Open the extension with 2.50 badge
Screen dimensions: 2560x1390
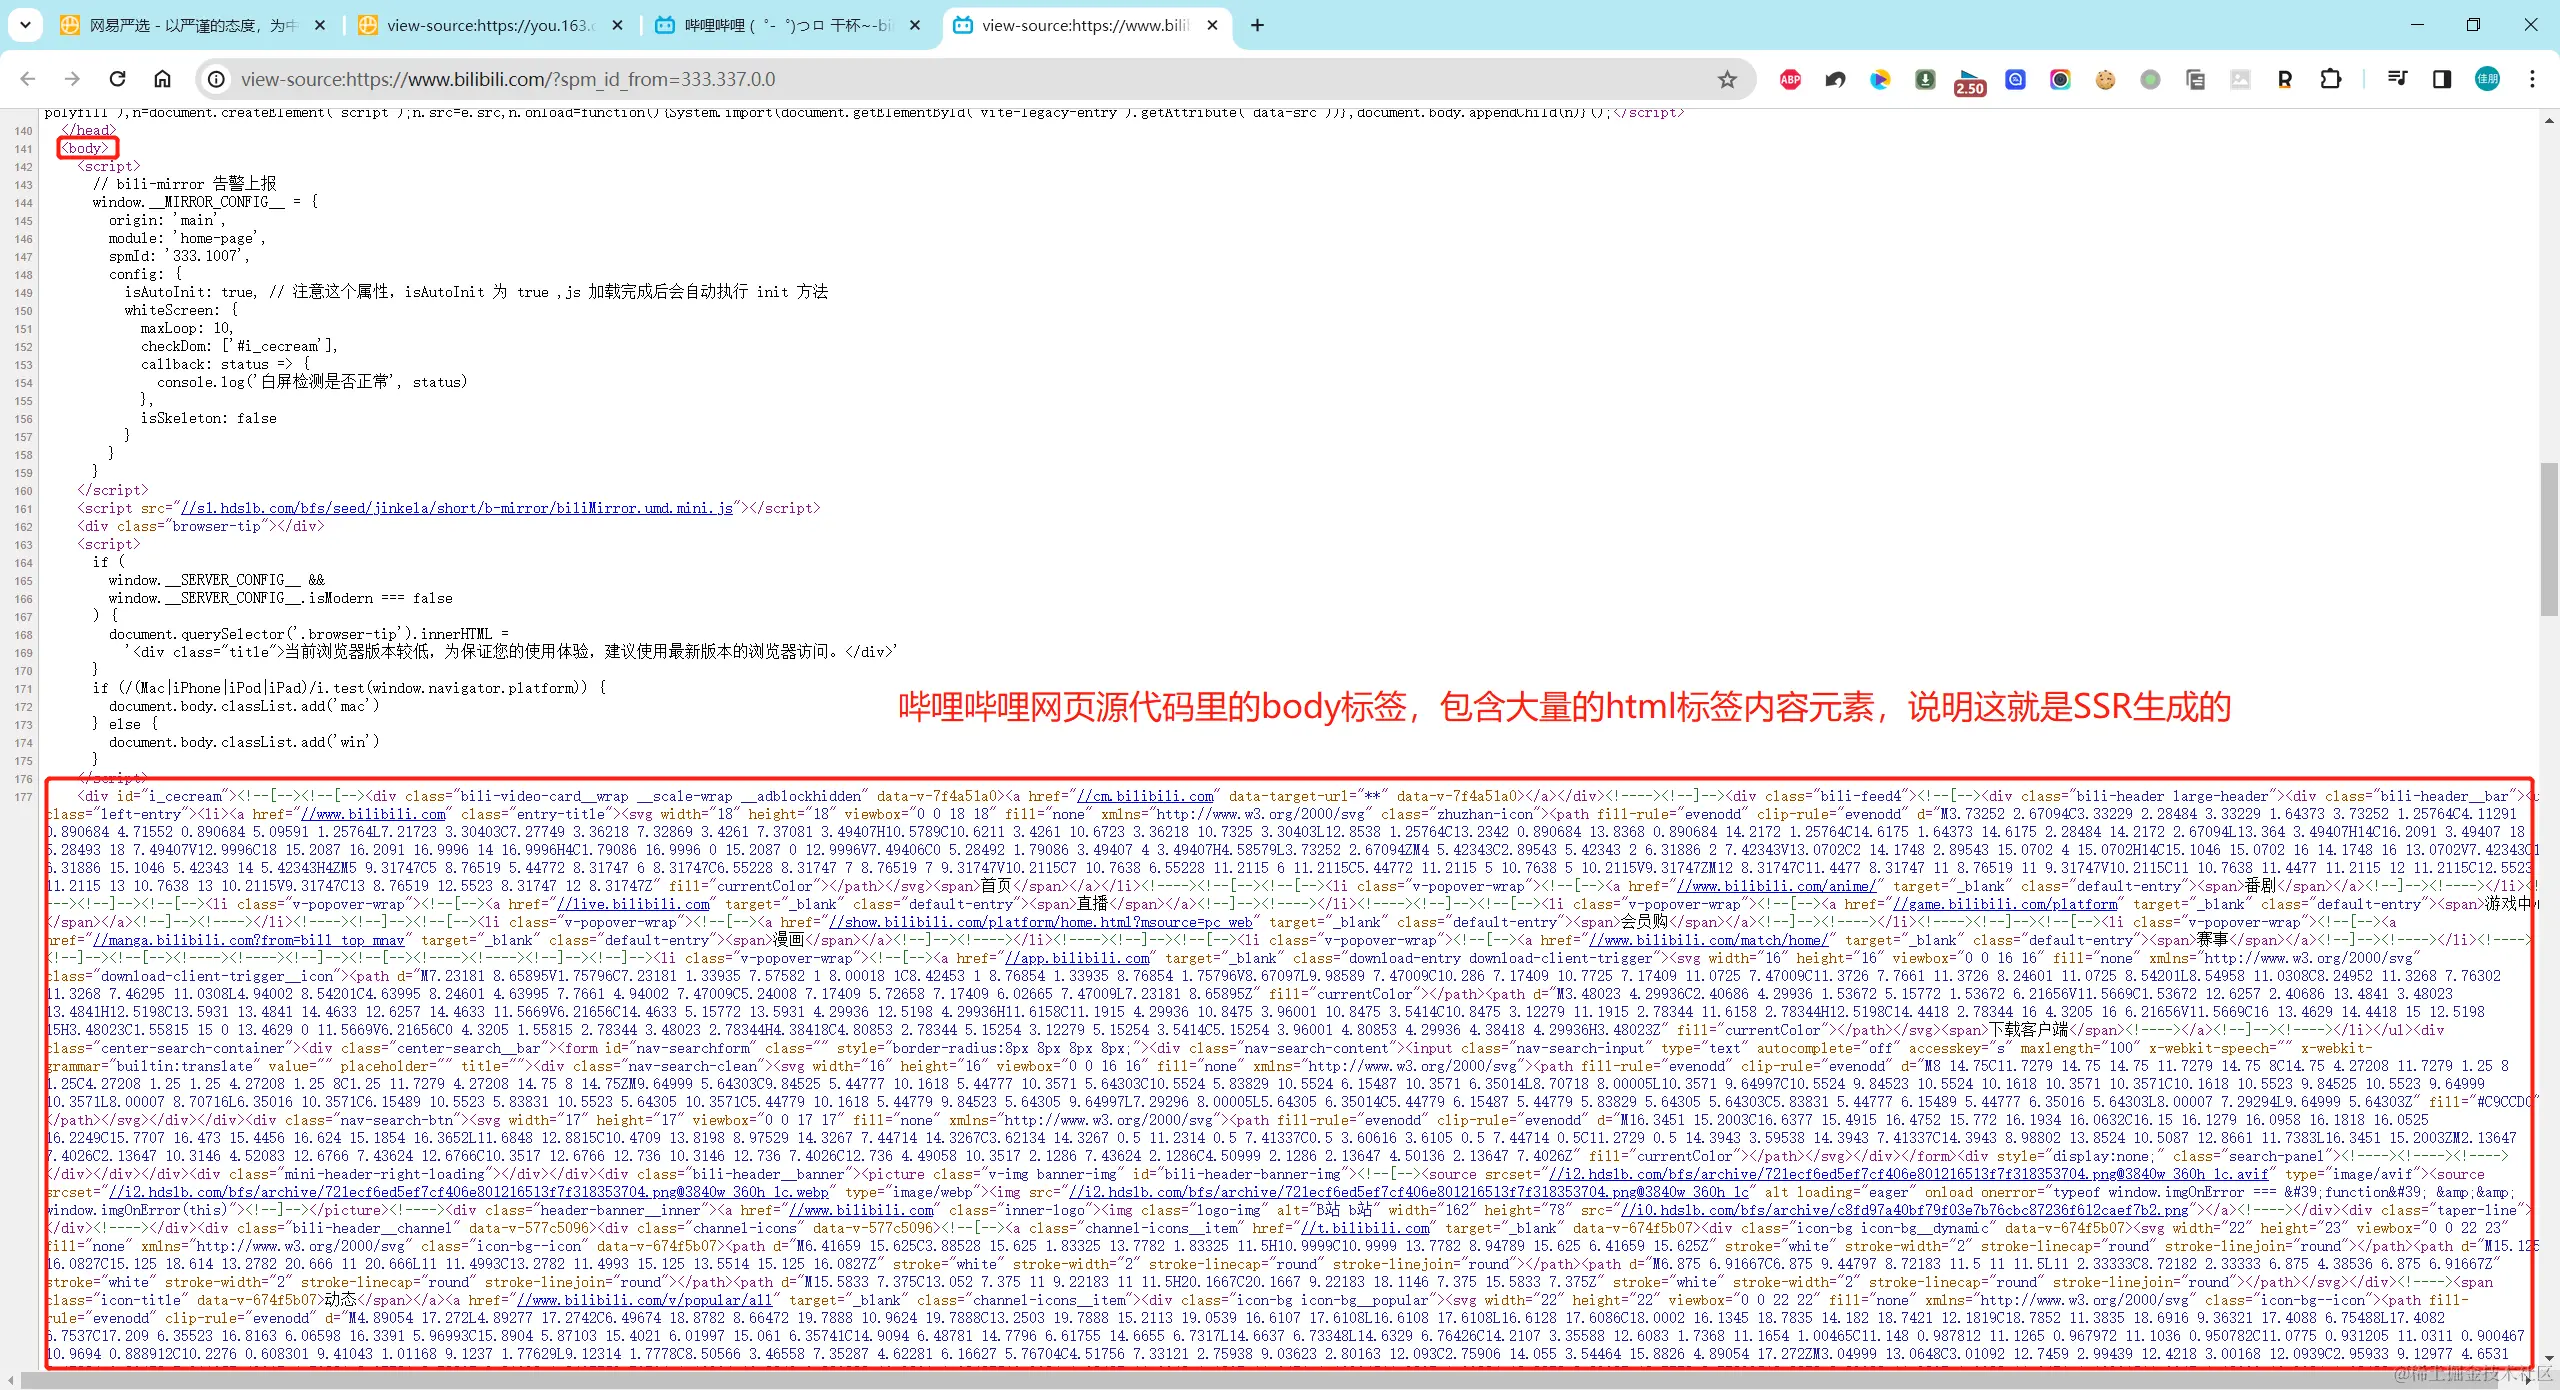(1970, 81)
